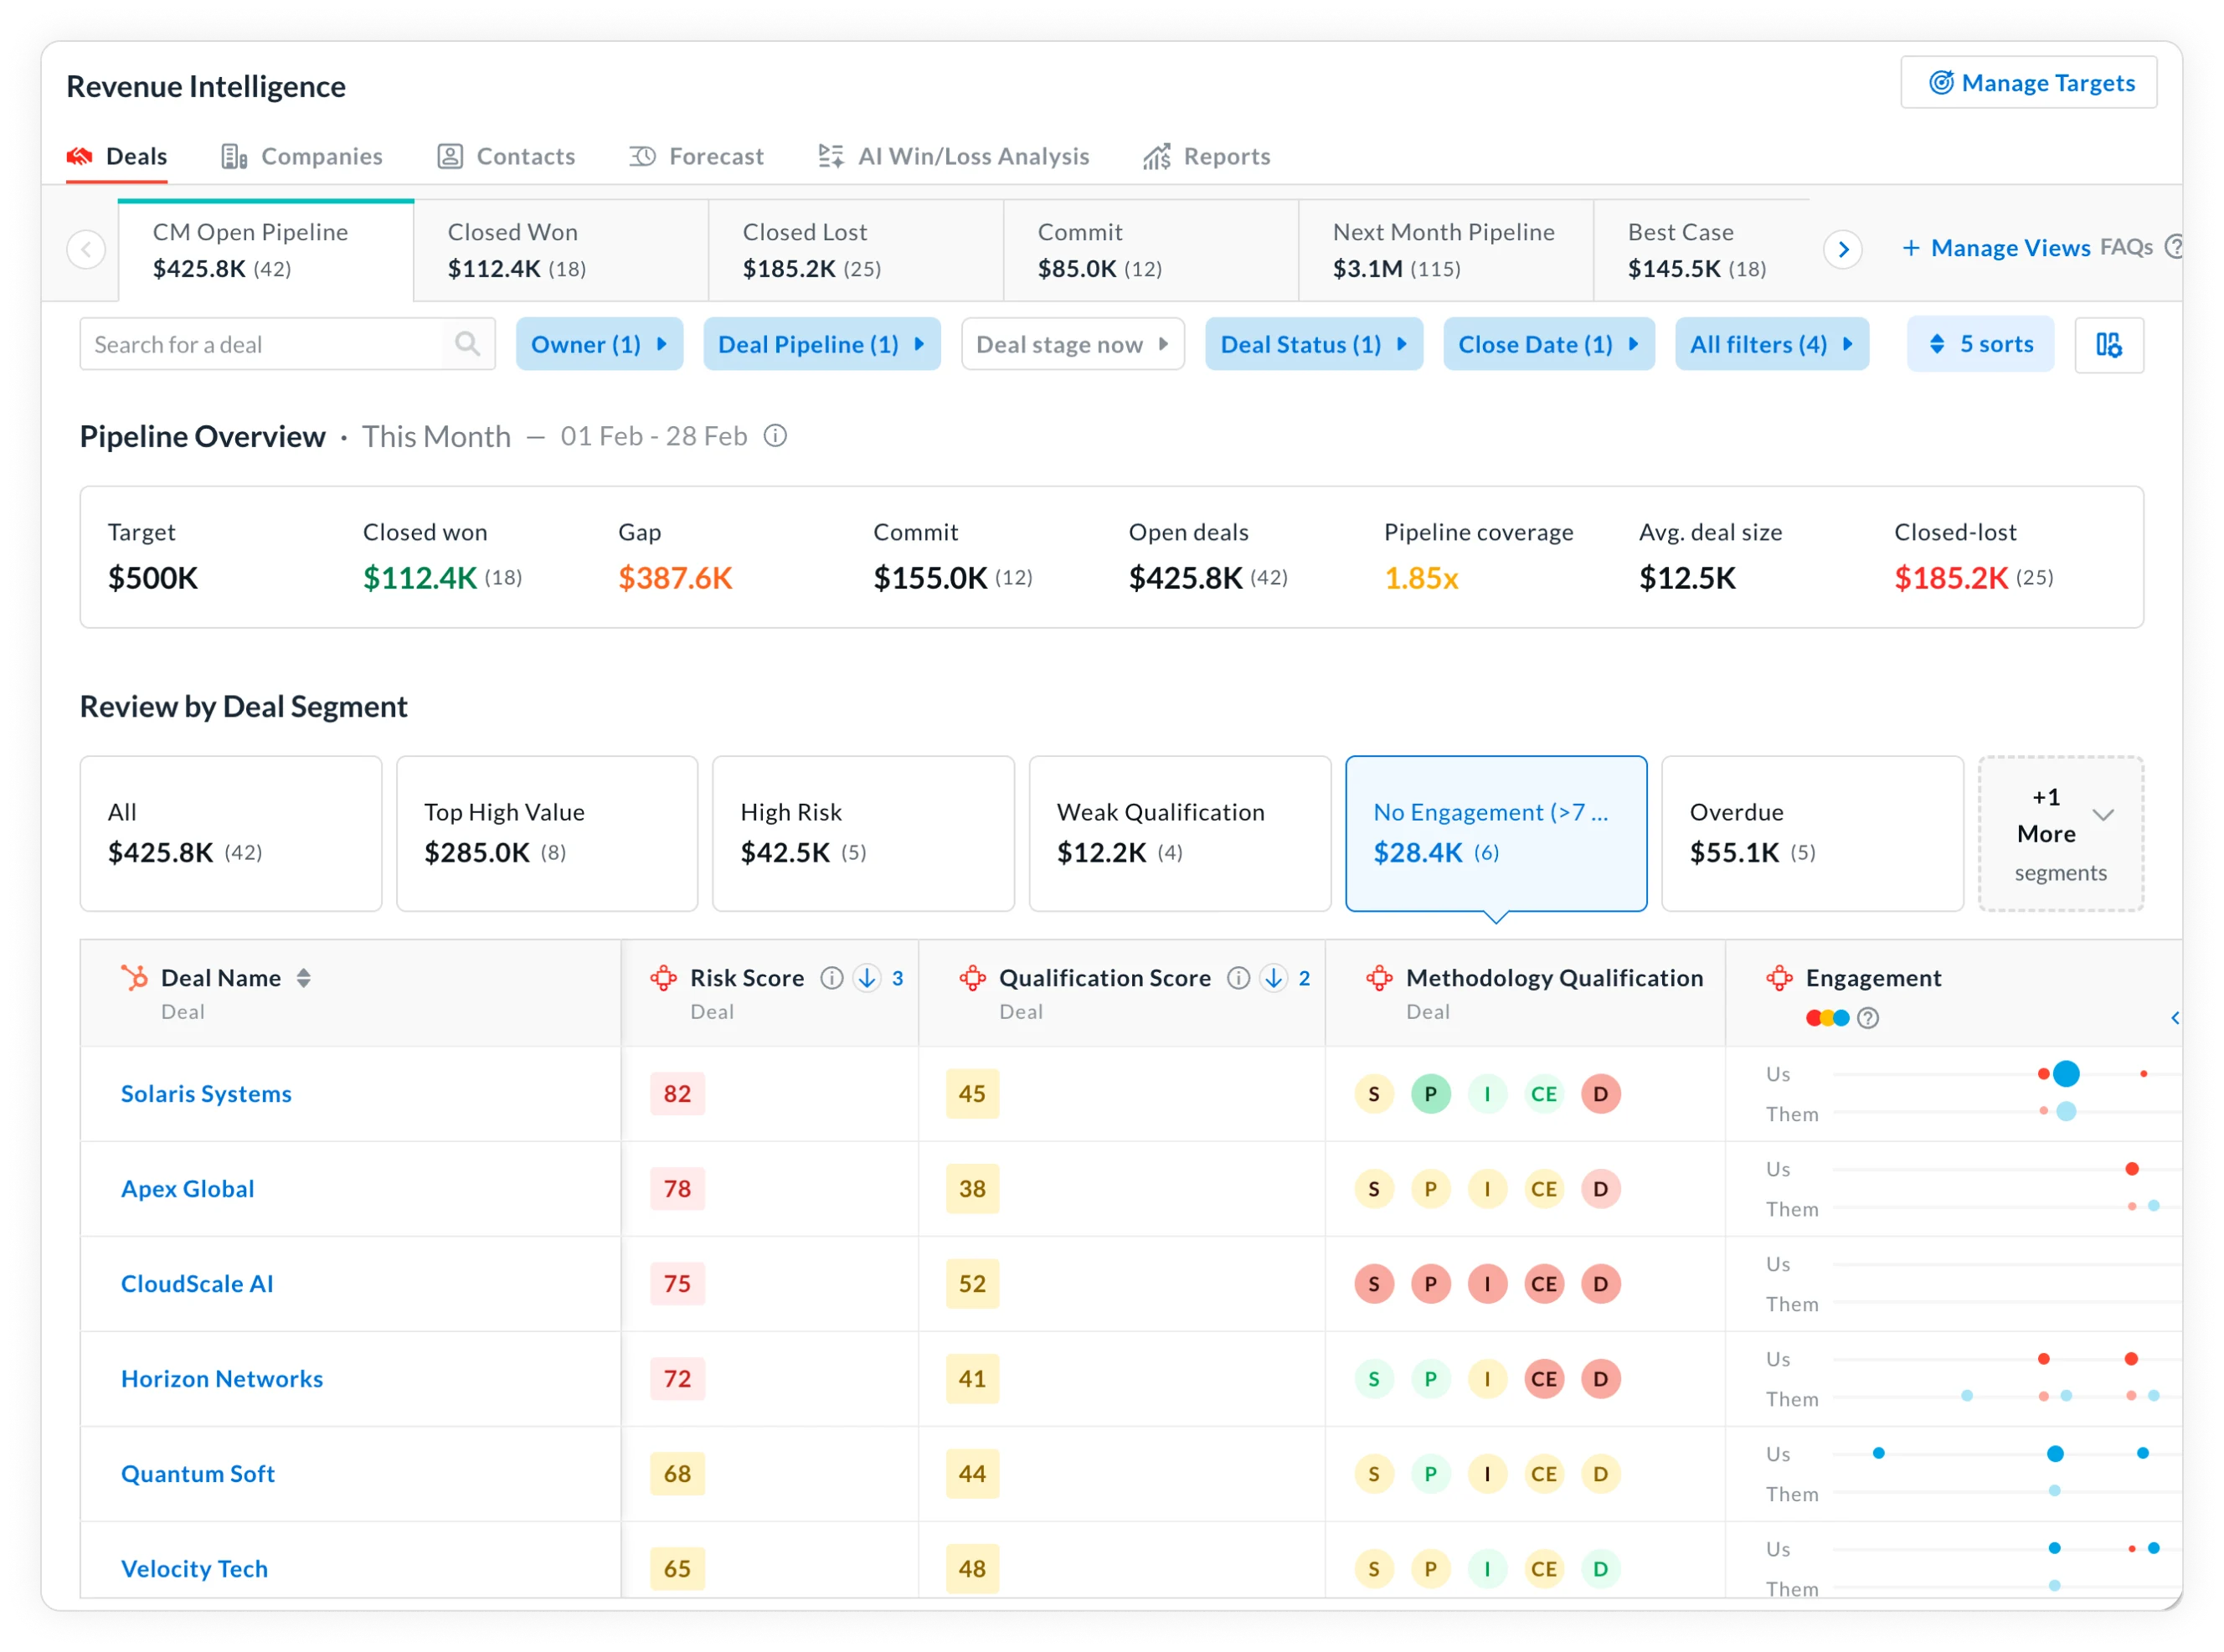The width and height of the screenshot is (2224, 1652).
Task: Select Top High Value segment card
Action: [x=546, y=832]
